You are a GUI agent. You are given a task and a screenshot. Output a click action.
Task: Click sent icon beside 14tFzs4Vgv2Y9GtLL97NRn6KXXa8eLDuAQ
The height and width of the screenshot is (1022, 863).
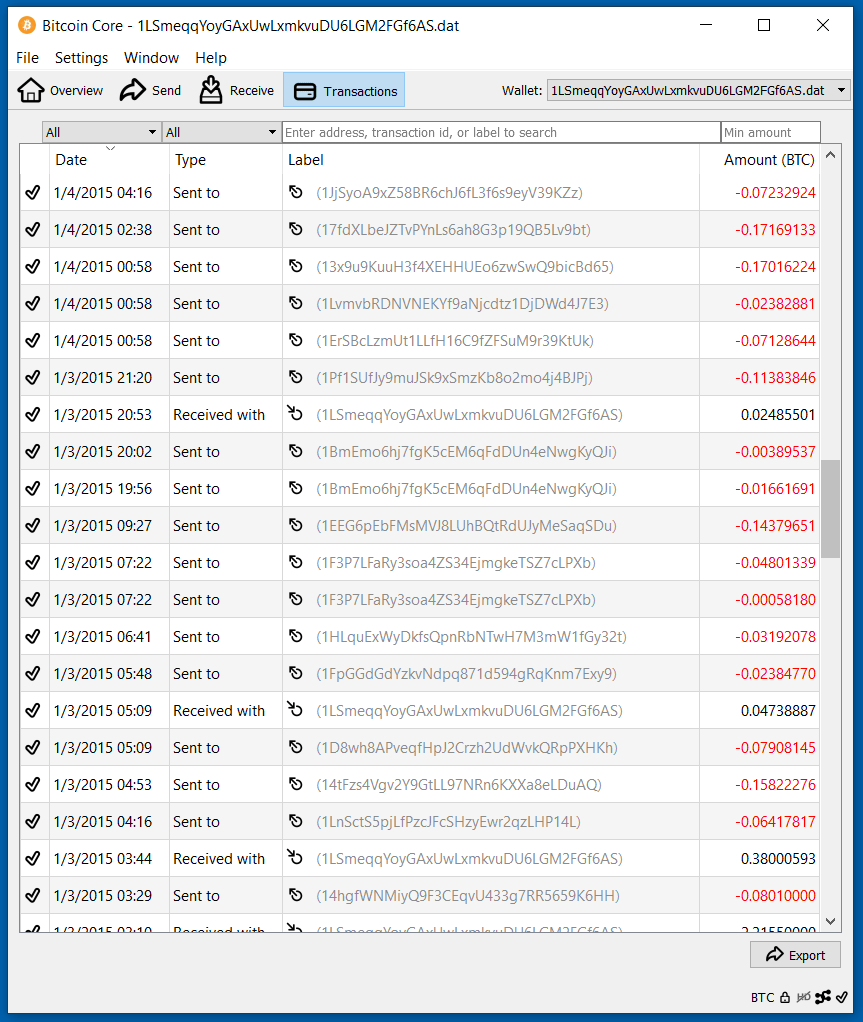296,783
